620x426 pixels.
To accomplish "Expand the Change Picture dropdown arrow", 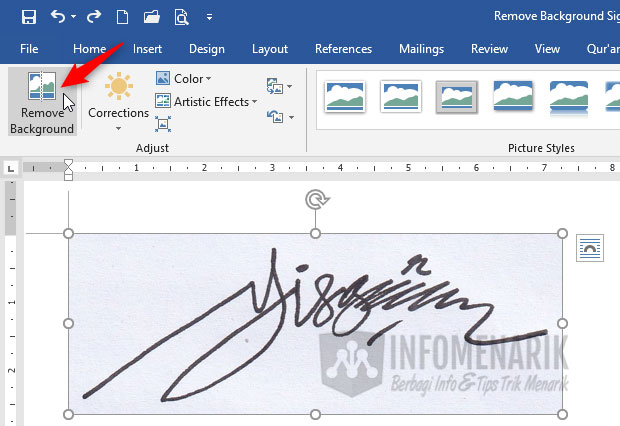I will pos(290,86).
